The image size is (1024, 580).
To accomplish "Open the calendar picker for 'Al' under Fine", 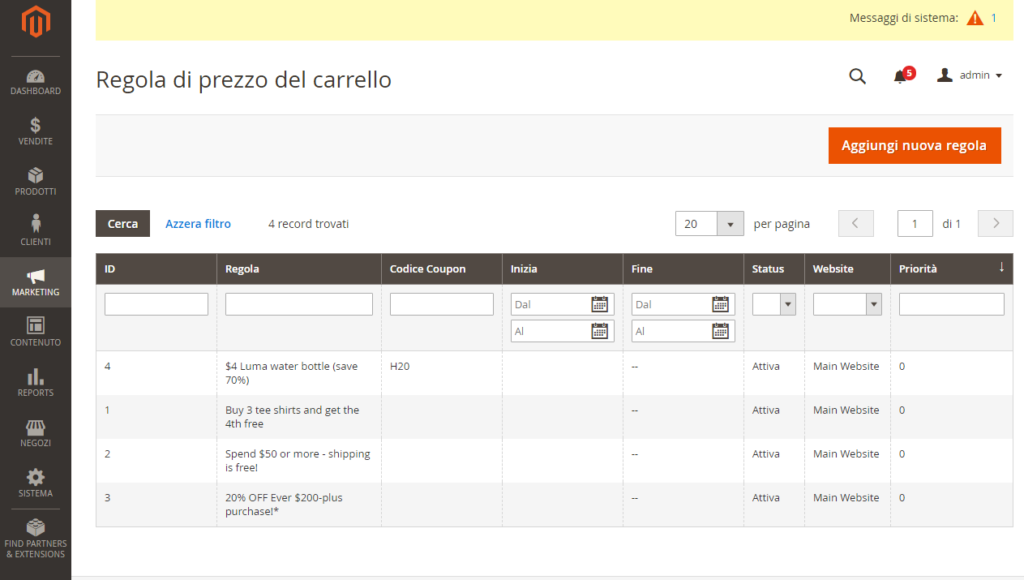I will [720, 331].
